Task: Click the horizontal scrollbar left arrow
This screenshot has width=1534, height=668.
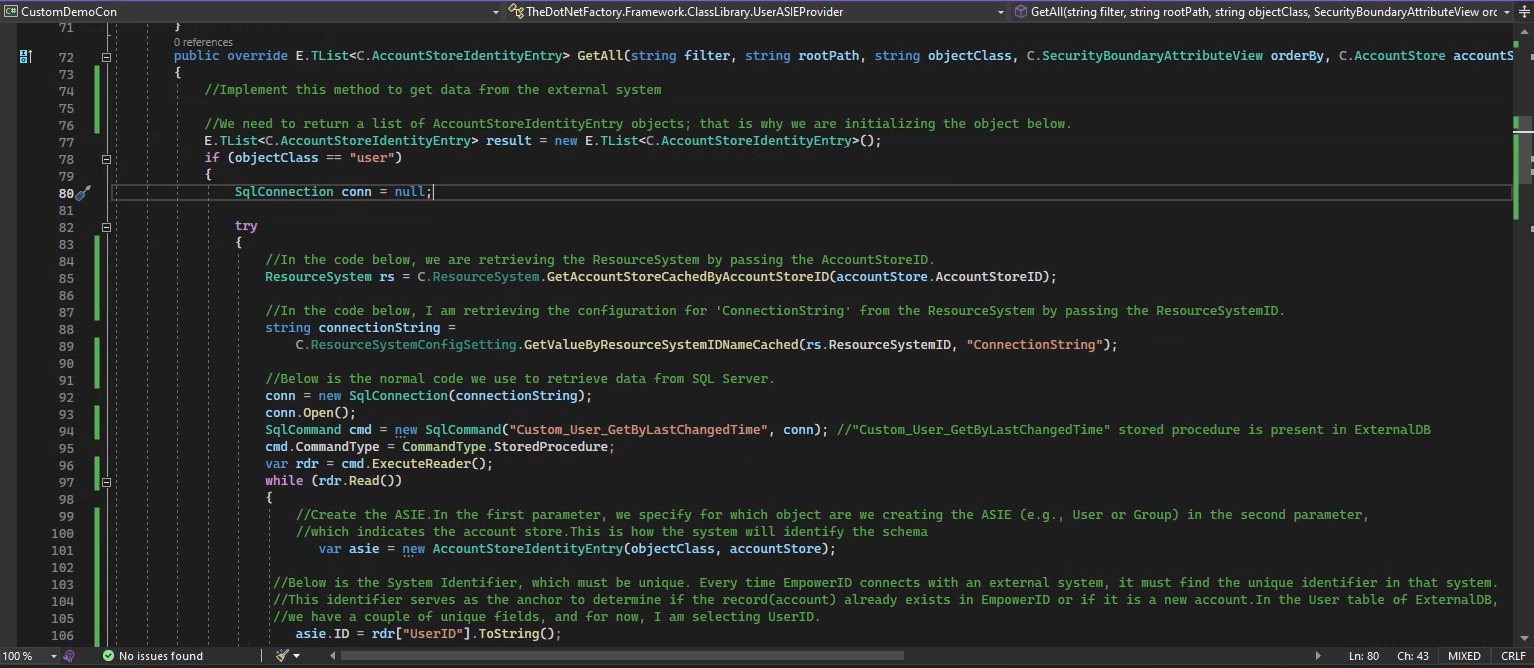Action: pyautogui.click(x=333, y=656)
